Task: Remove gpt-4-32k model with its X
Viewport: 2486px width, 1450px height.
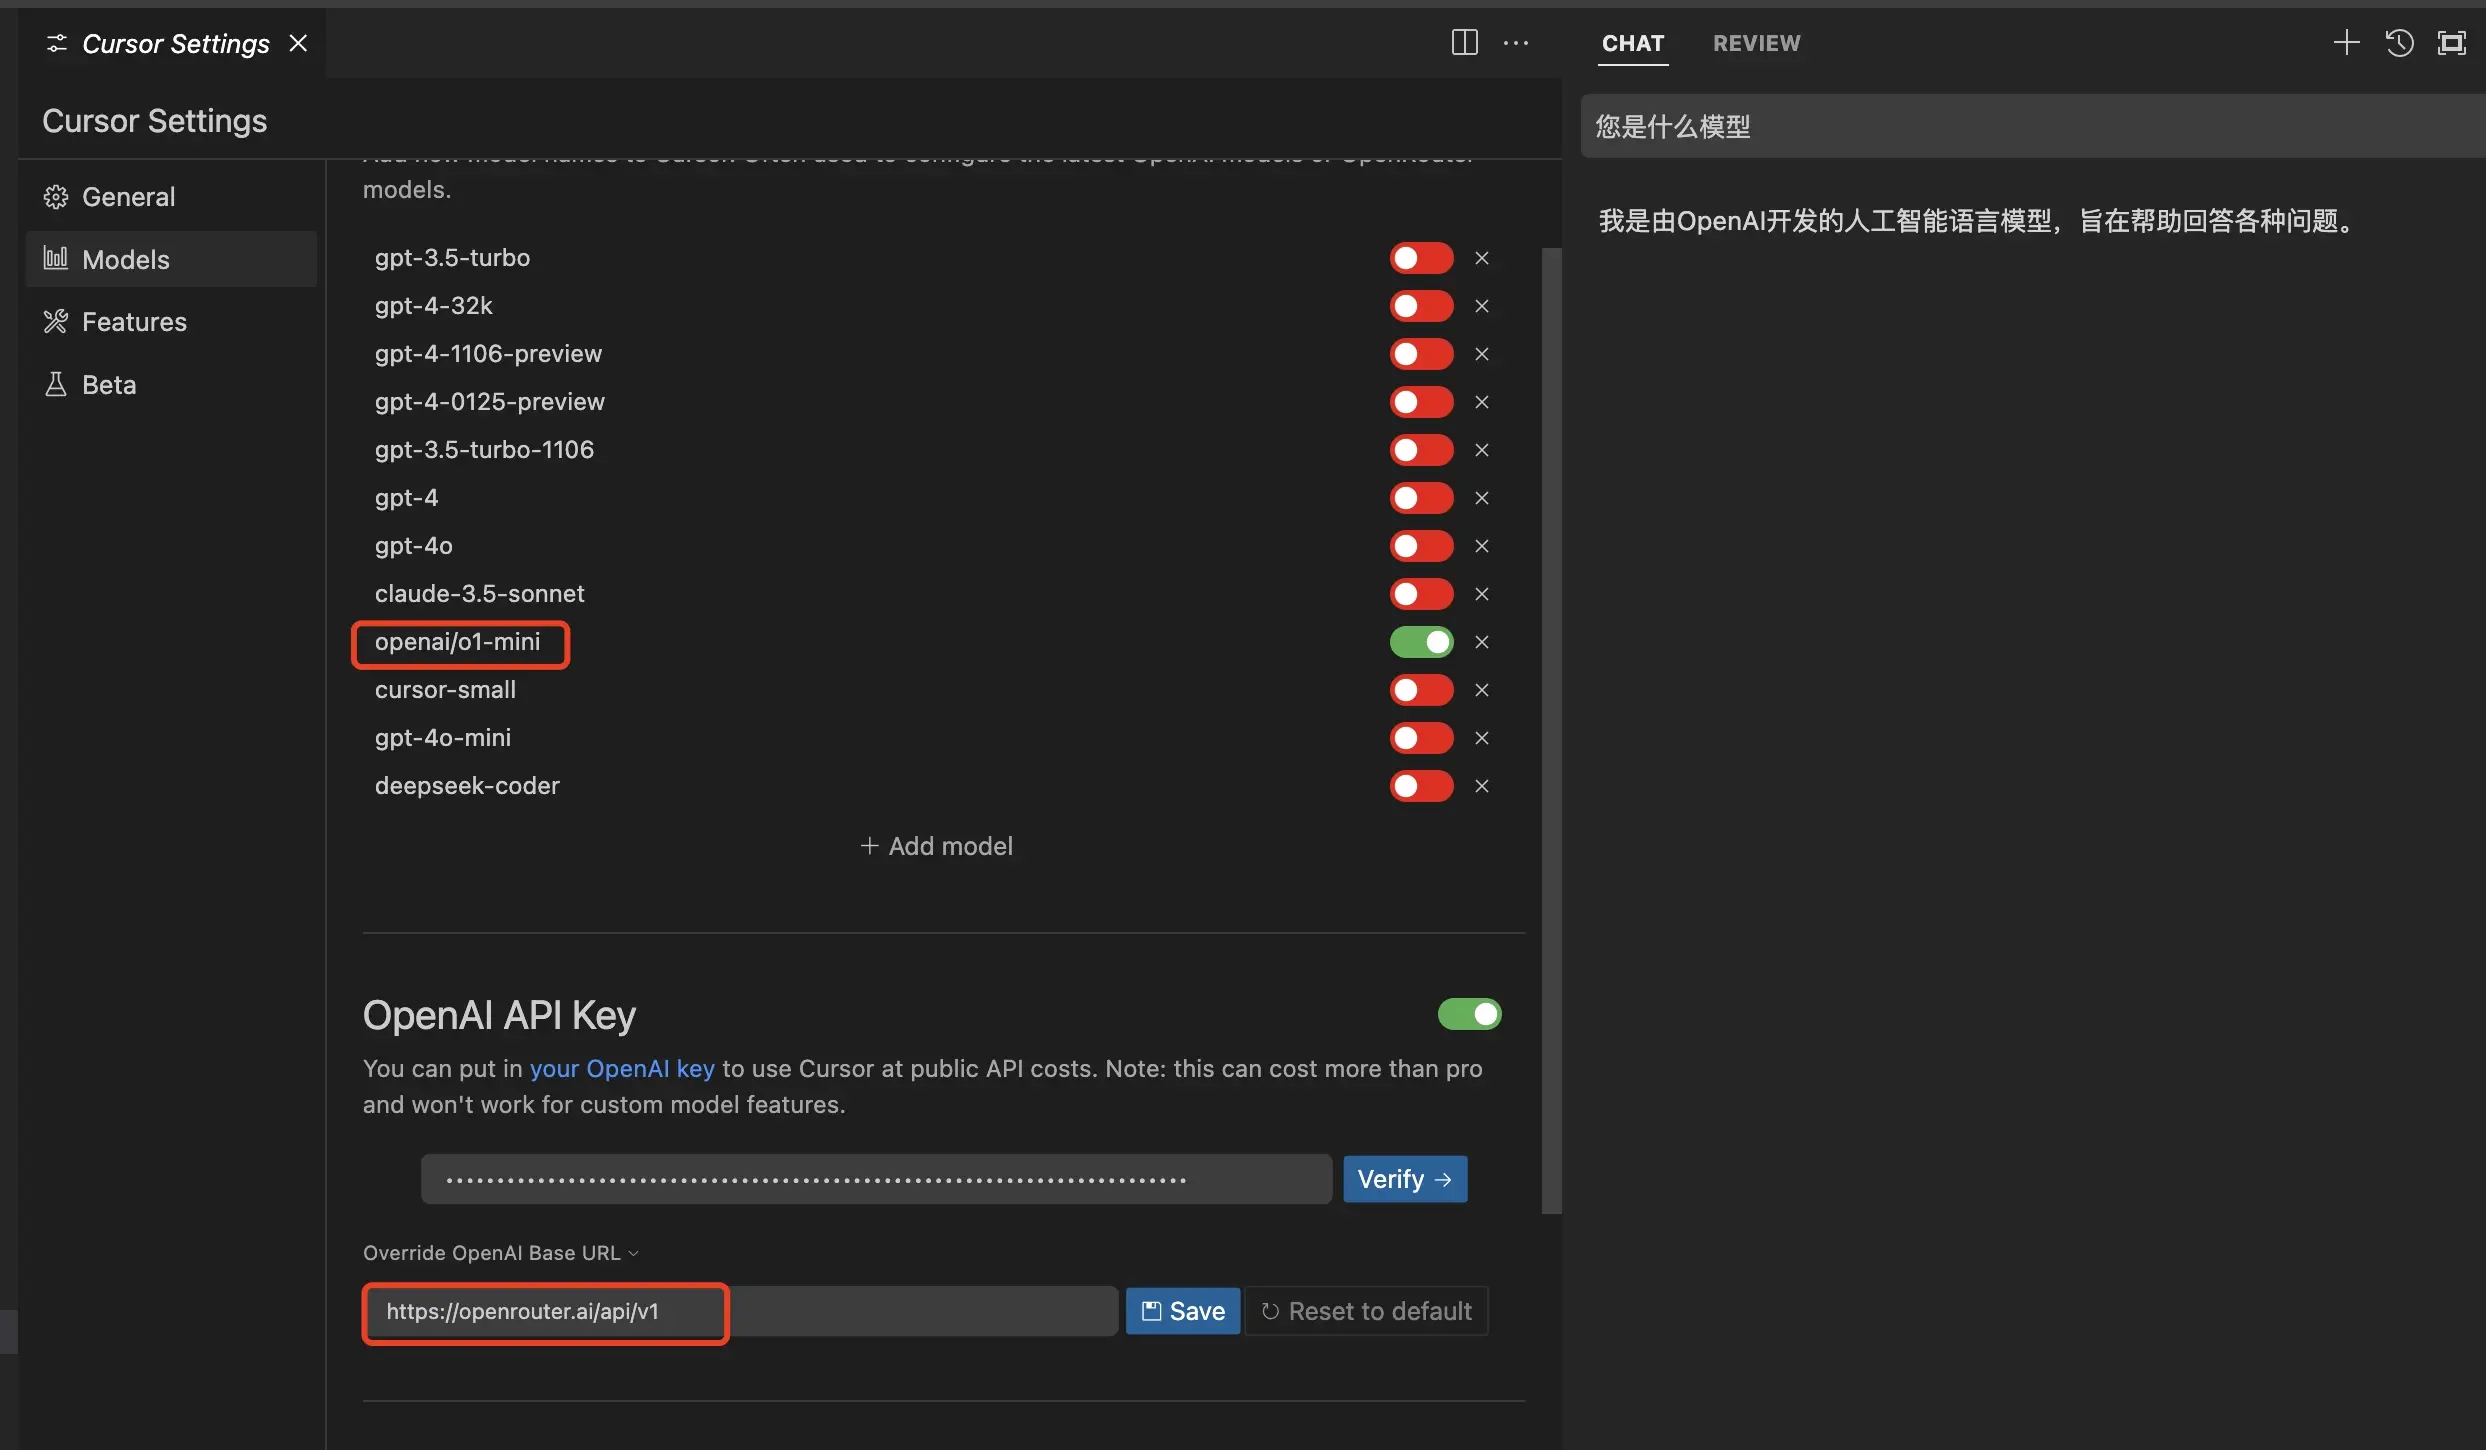Action: click(x=1482, y=306)
